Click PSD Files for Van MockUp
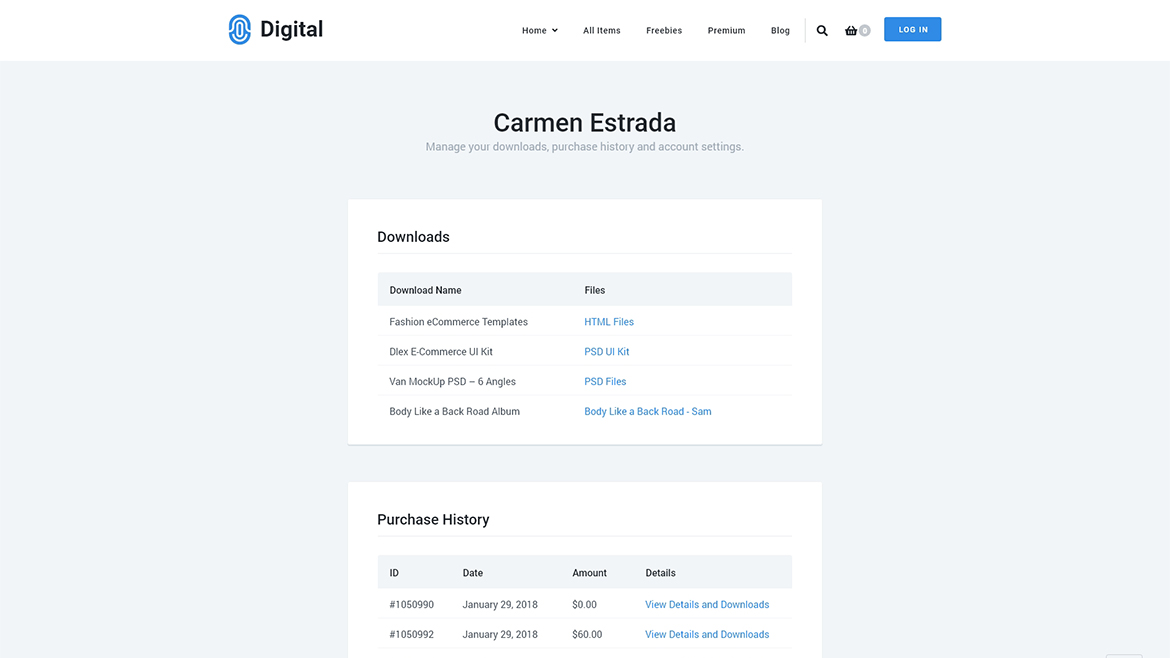 605,382
